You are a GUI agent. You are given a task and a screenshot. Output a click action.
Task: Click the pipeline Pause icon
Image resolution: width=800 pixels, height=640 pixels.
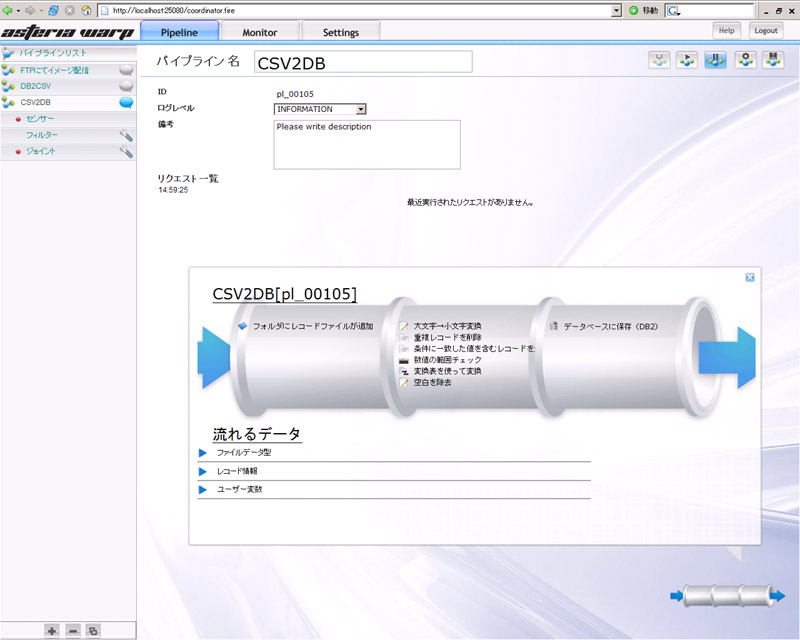coord(715,60)
